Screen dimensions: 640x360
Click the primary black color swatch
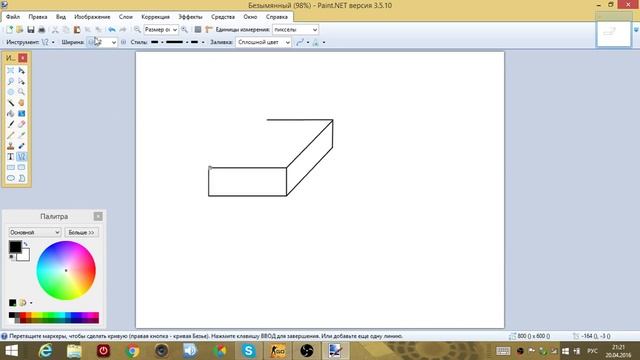click(14, 246)
